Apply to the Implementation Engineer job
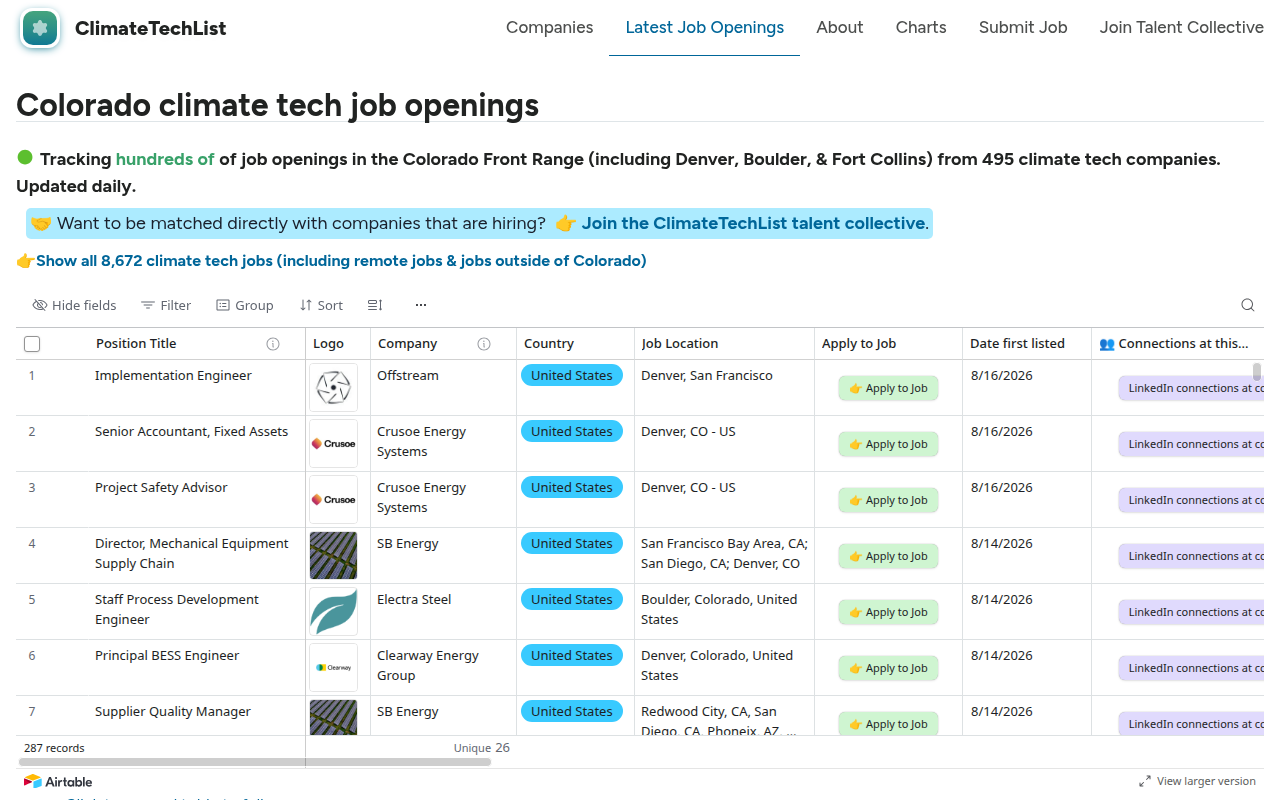1280x800 pixels. tap(888, 388)
